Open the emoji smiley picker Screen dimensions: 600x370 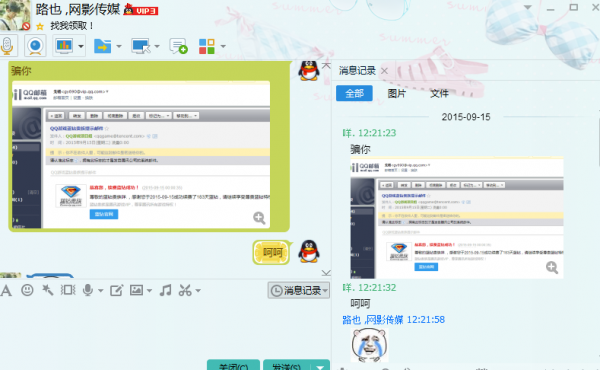click(27, 290)
